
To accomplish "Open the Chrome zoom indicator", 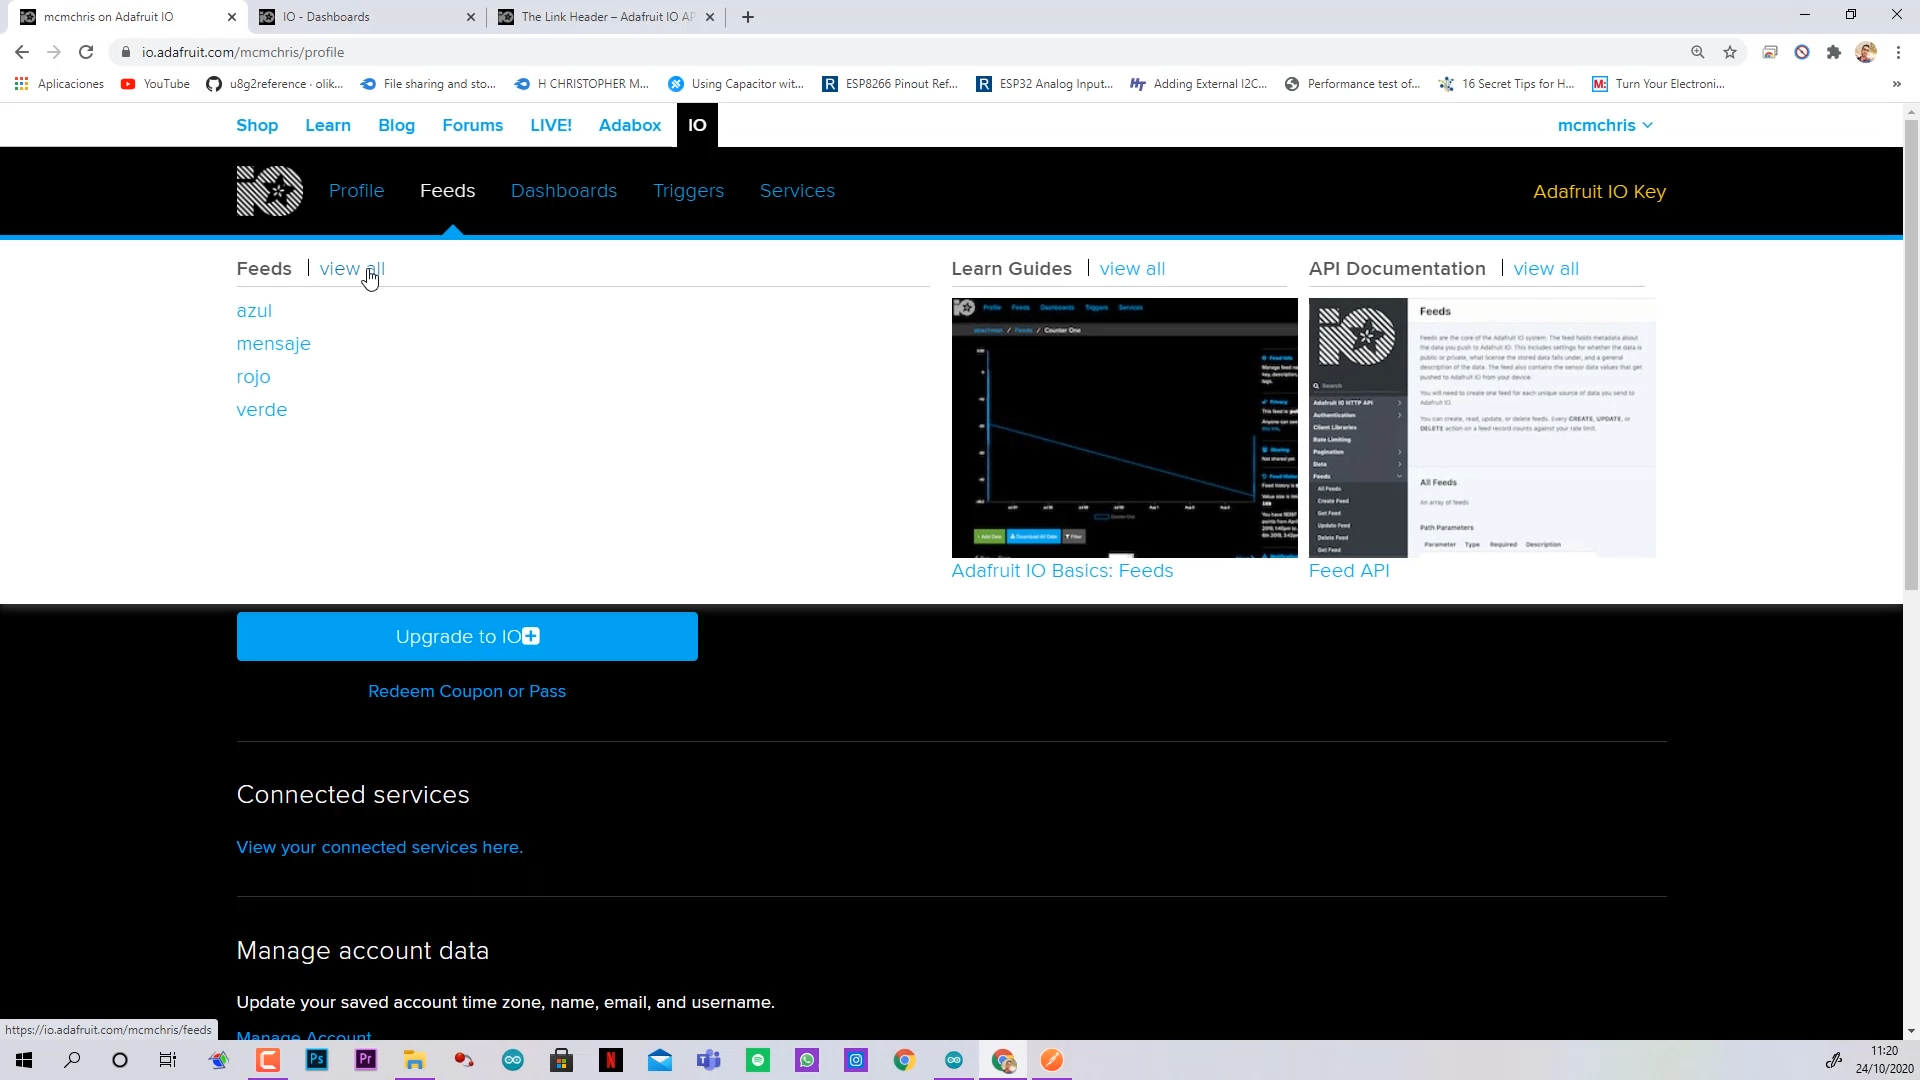I will 1698,52.
